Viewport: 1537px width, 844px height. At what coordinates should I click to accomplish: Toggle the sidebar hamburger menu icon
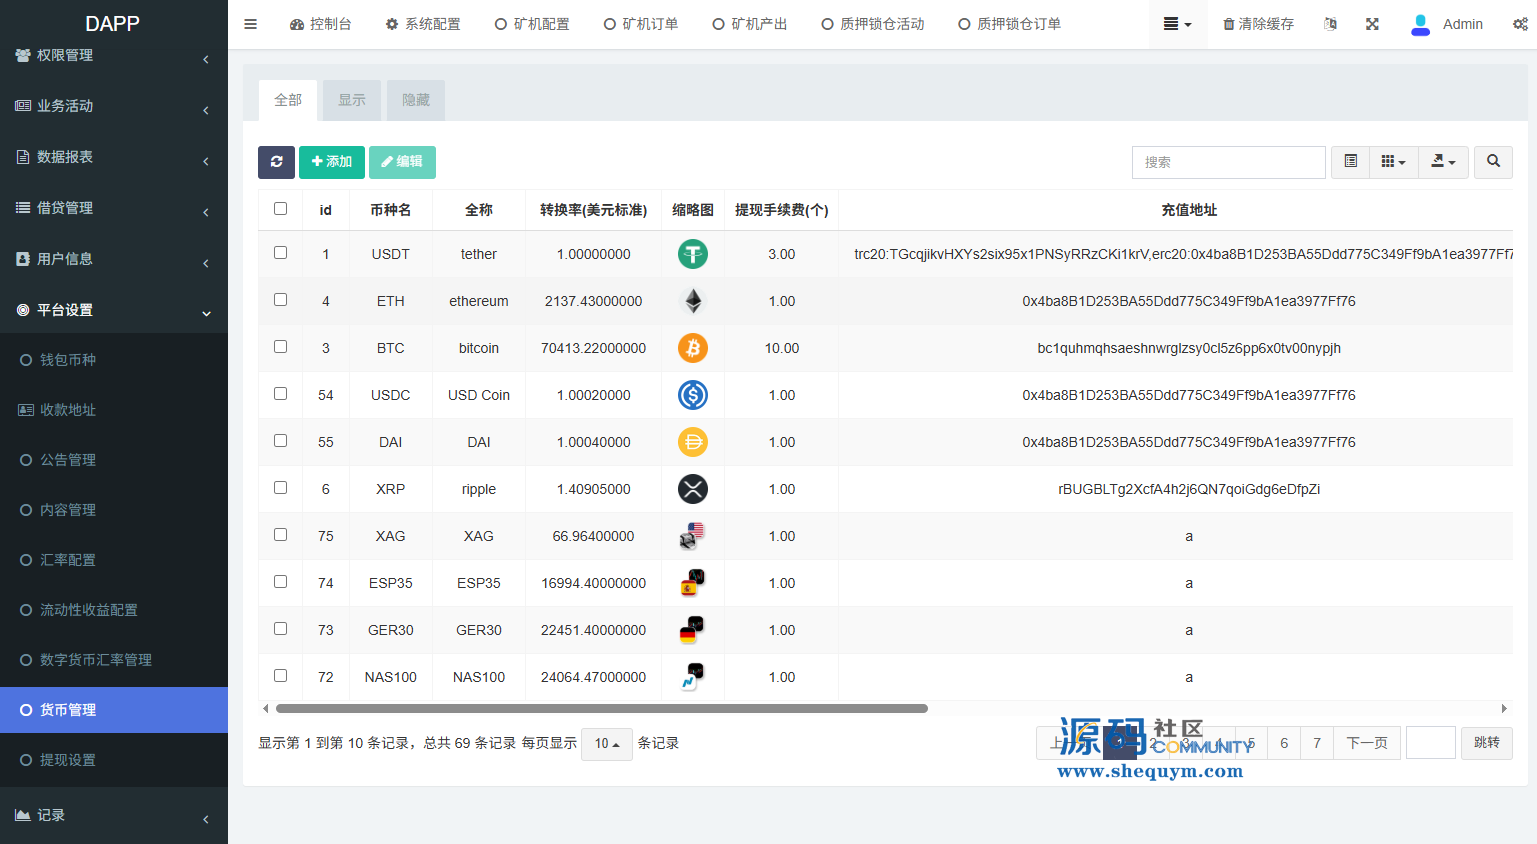[x=251, y=24]
